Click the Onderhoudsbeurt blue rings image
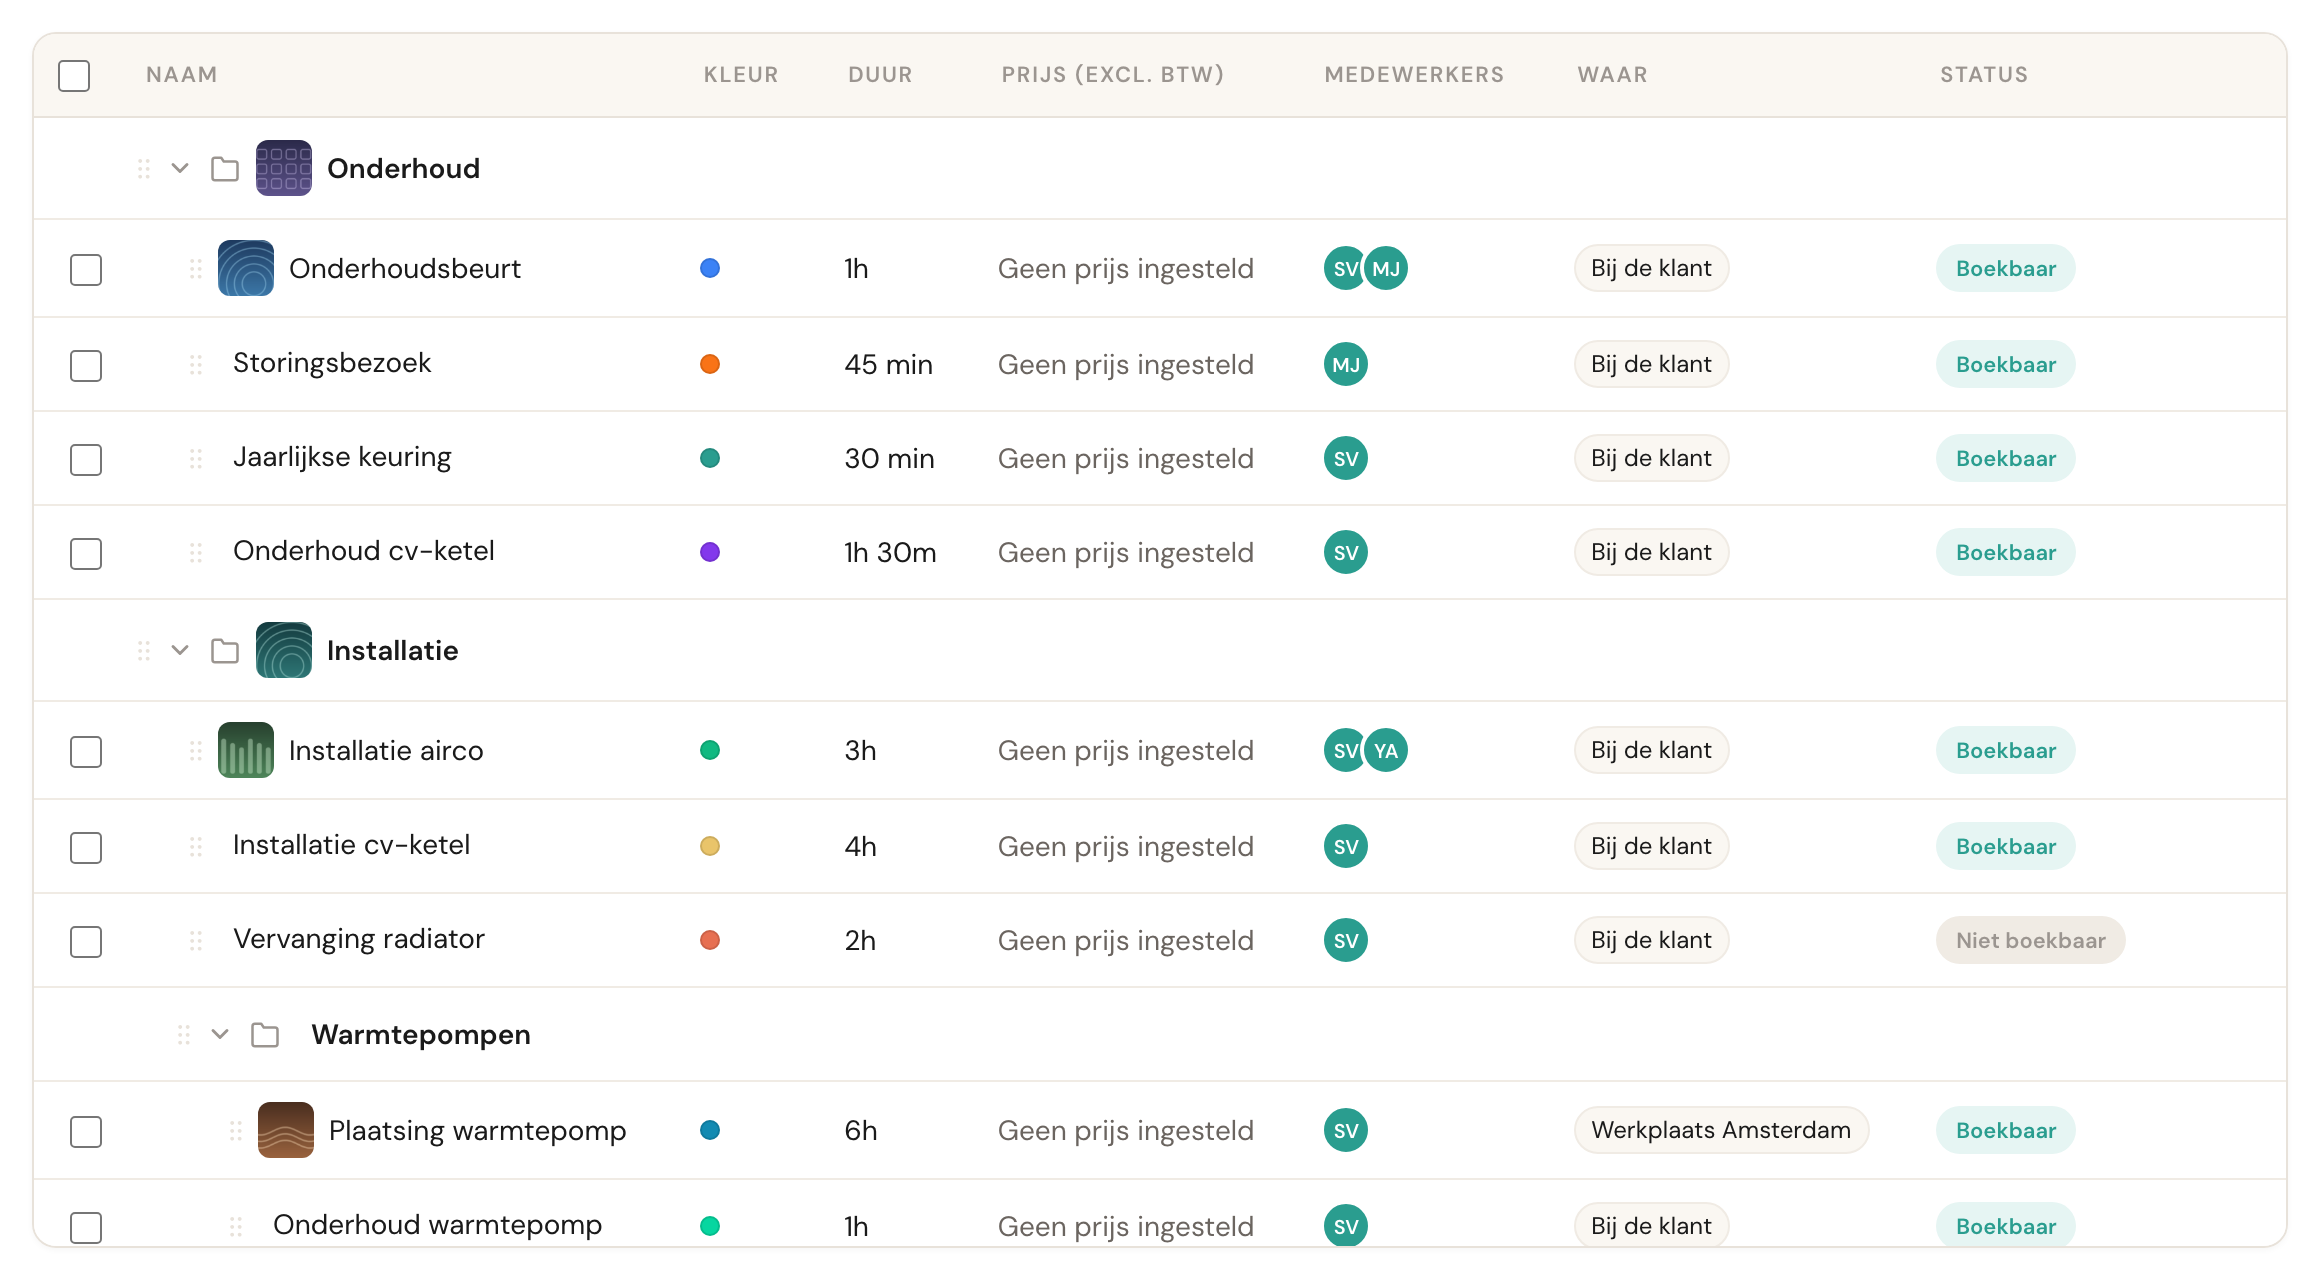Screen dimensions: 2320x1280 pyautogui.click(x=246, y=268)
